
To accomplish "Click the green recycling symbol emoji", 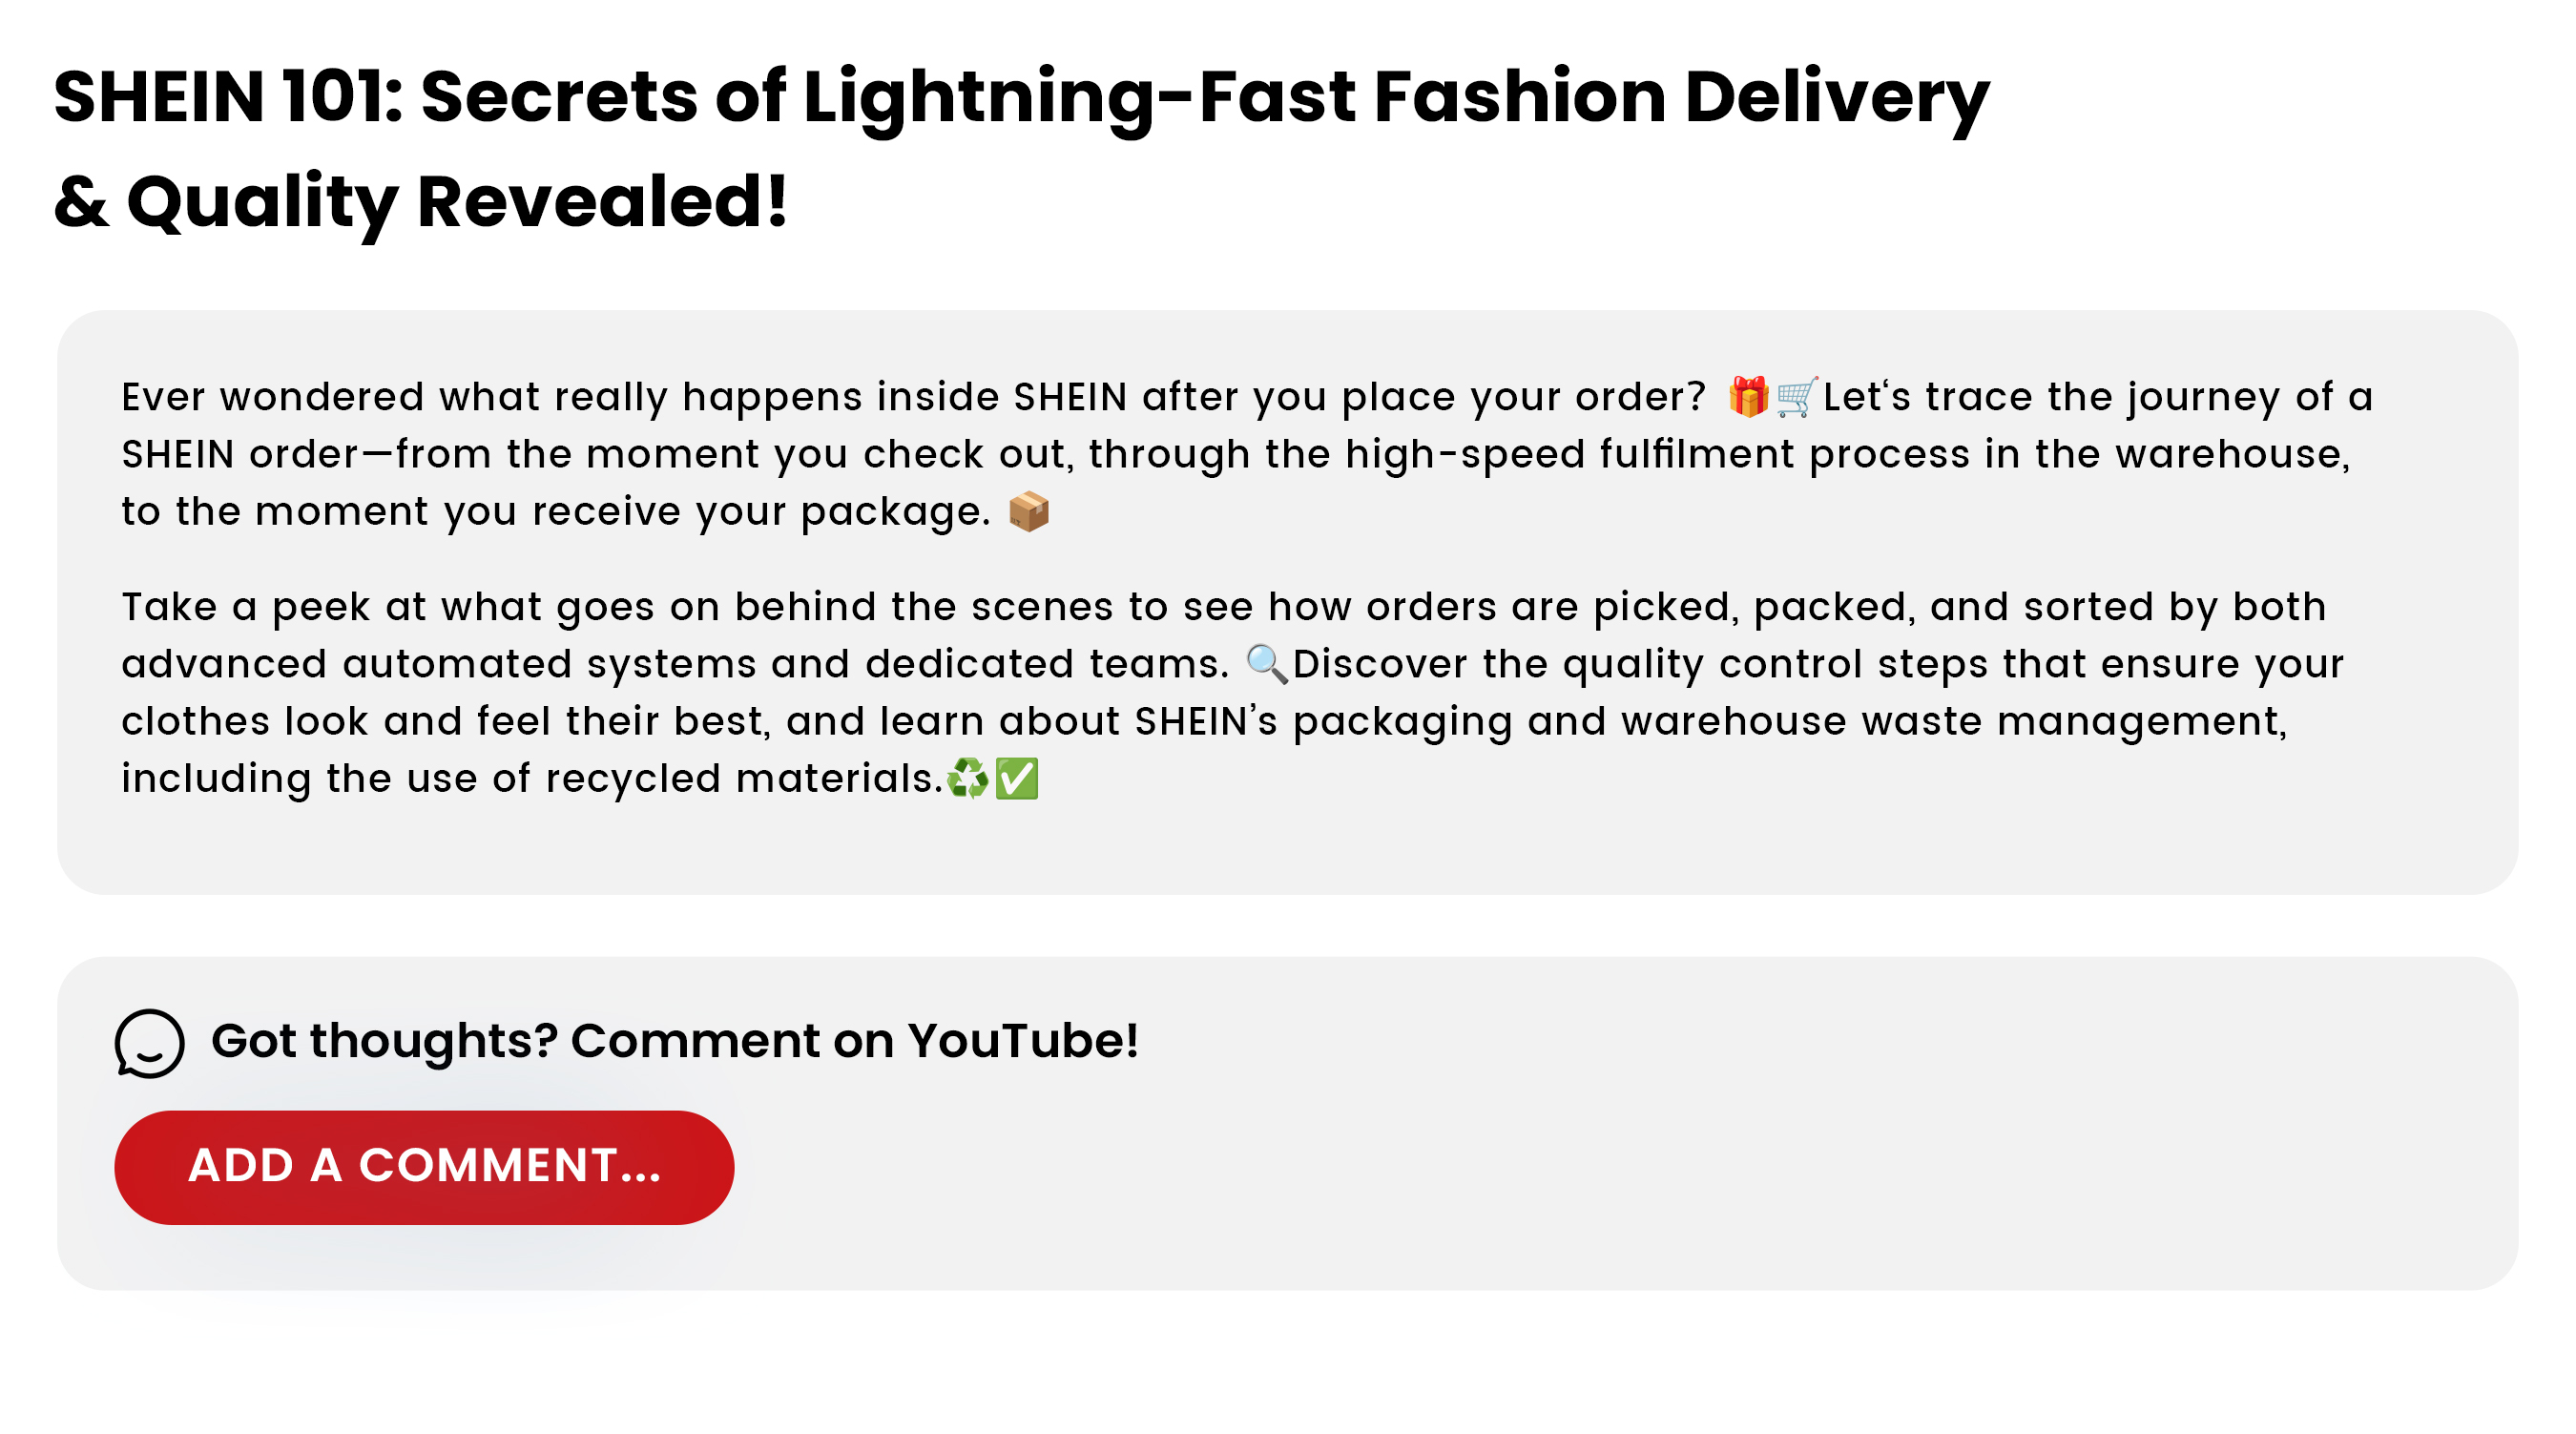I will 967,779.
